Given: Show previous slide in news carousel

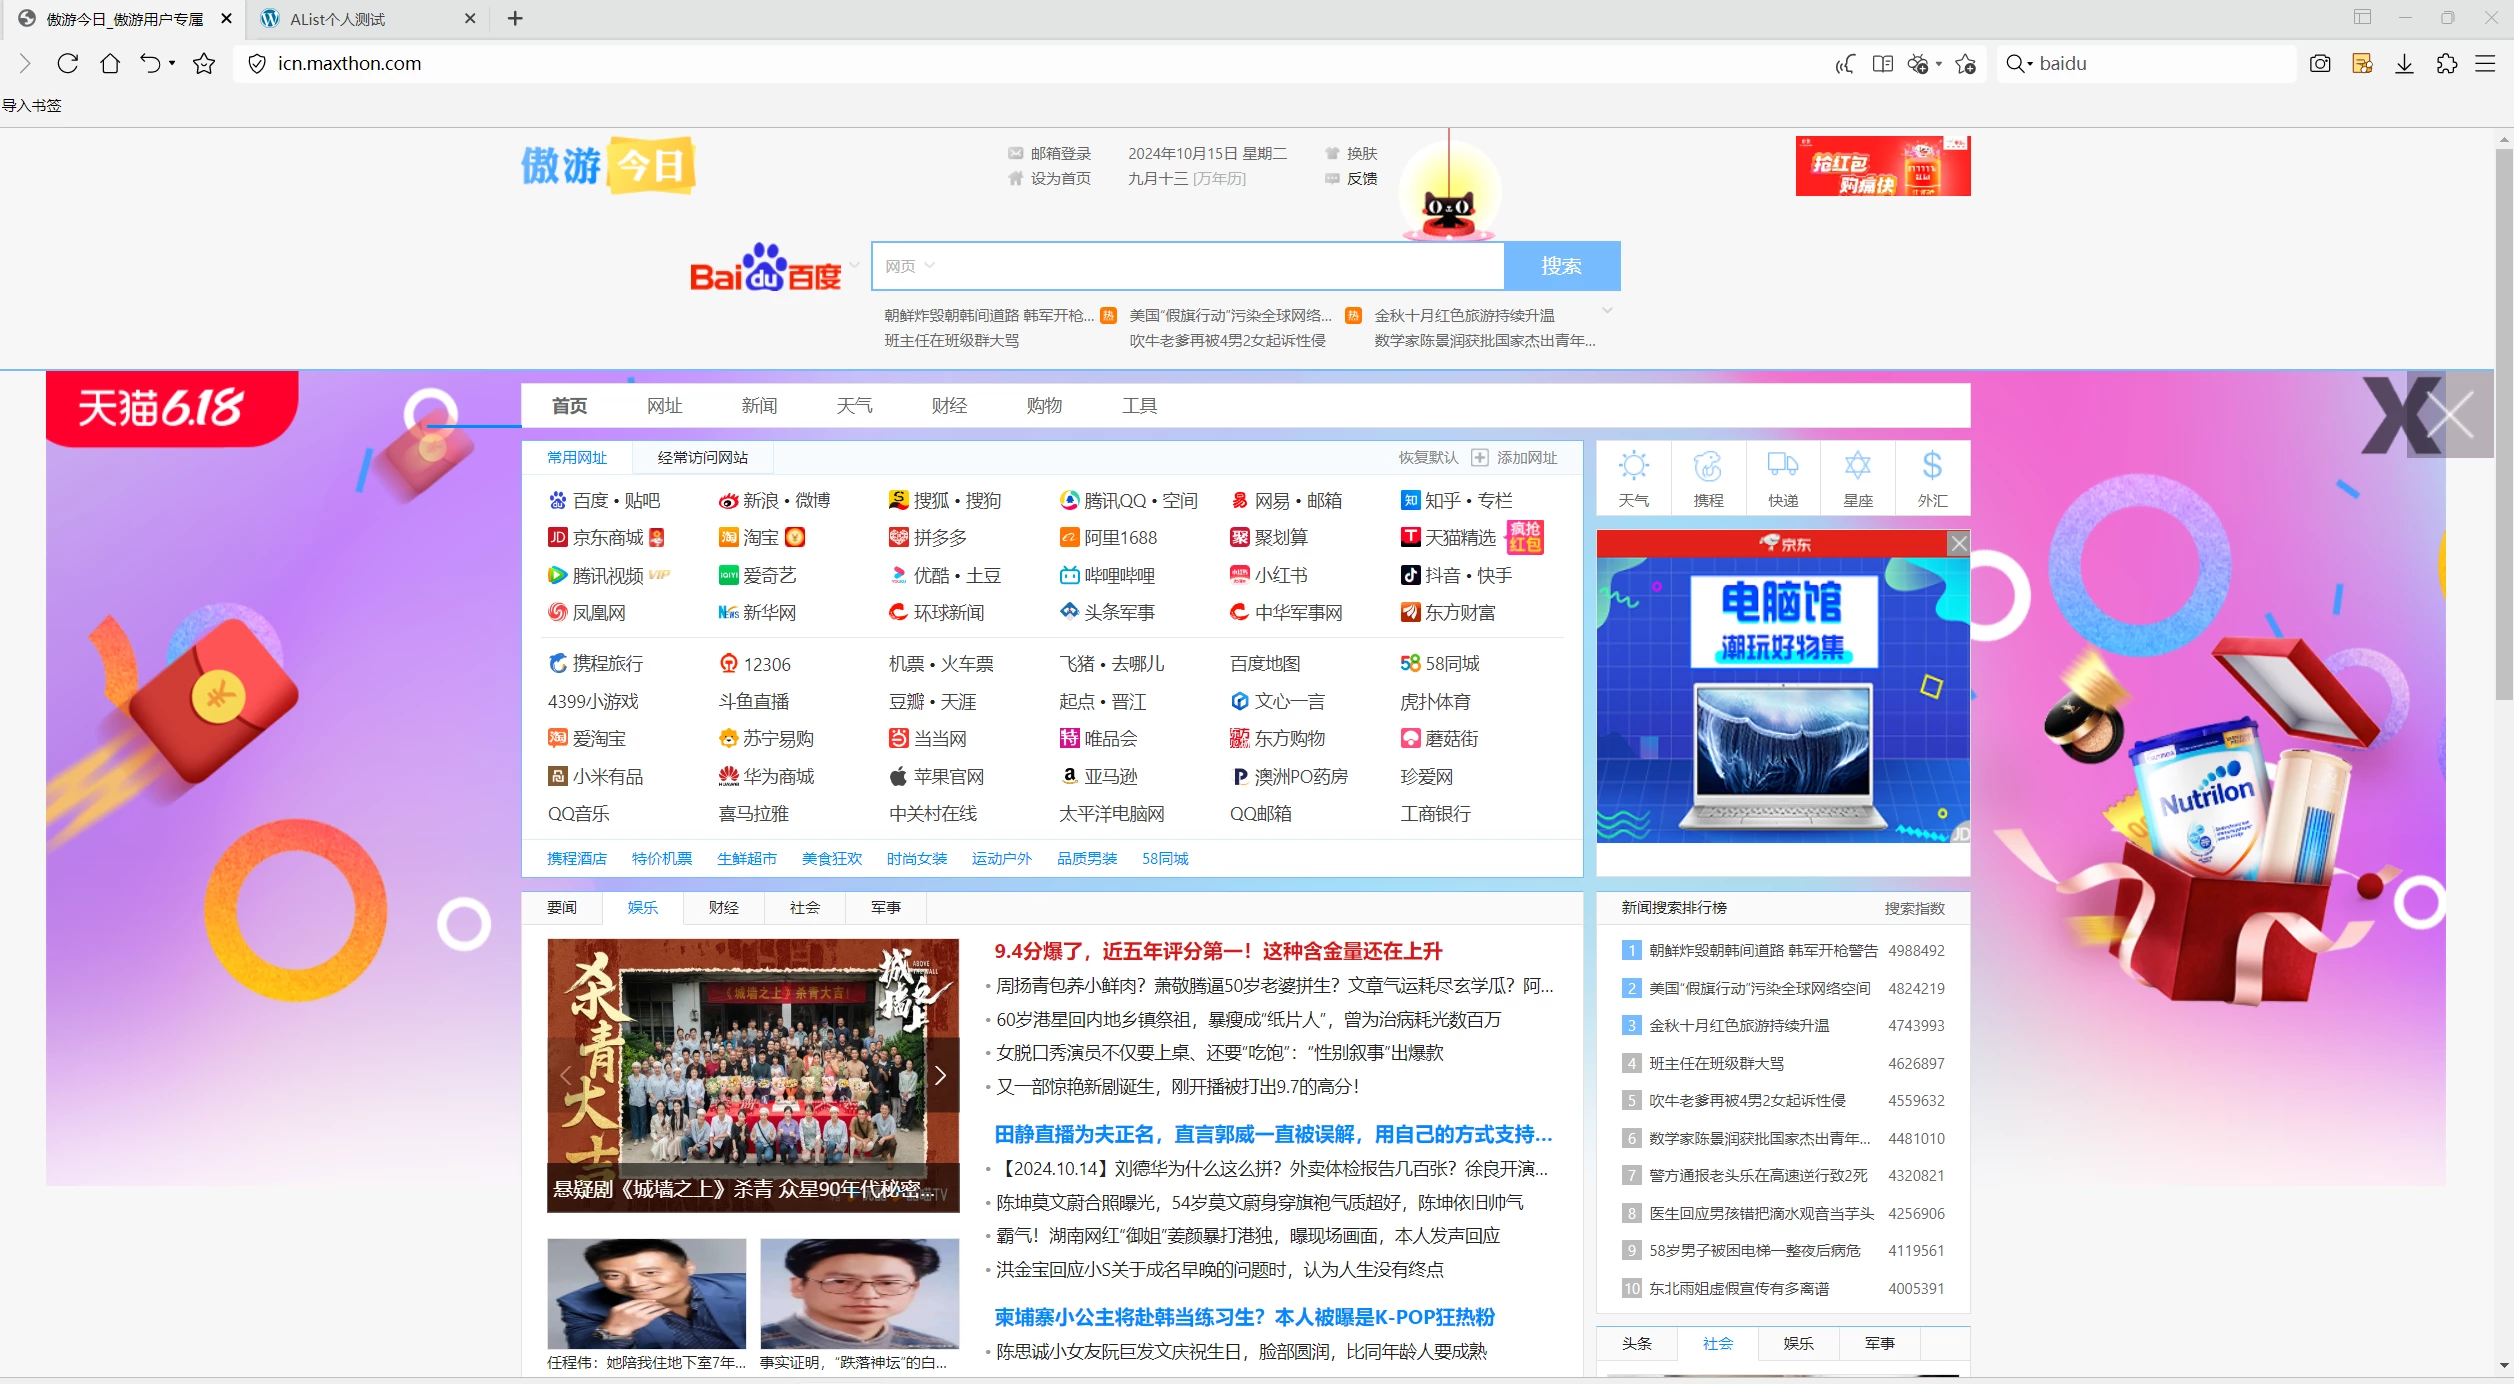Looking at the screenshot, I should [x=566, y=1075].
